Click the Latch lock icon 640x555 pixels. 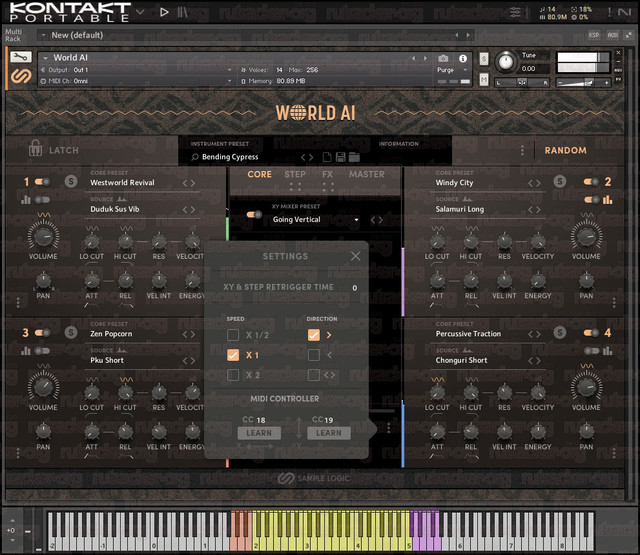(36, 149)
